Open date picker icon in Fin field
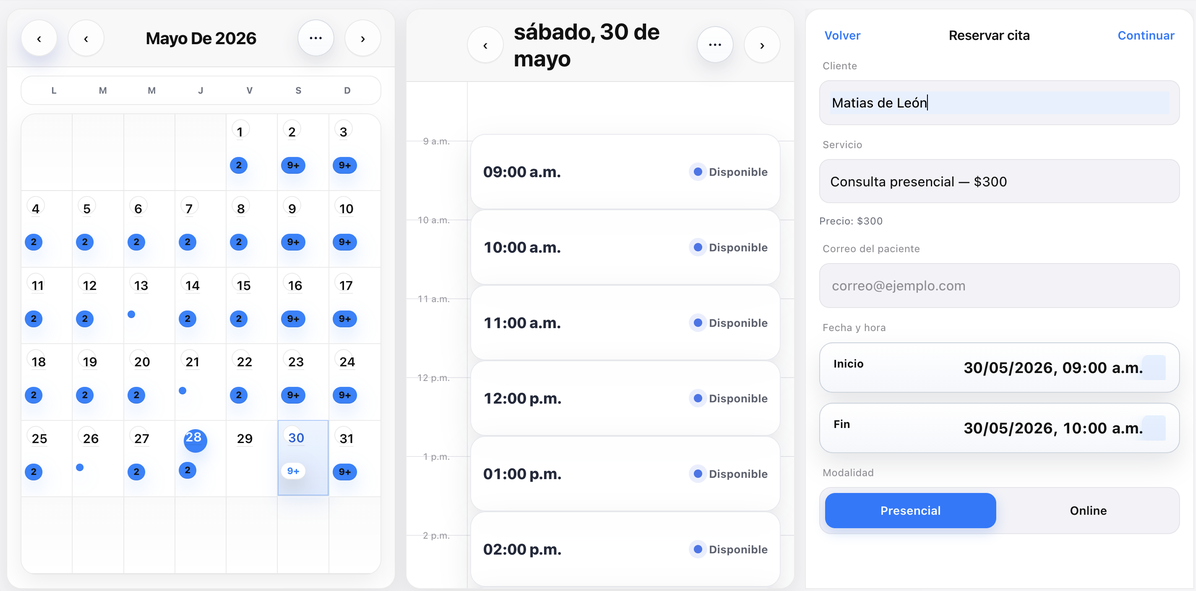1196x591 pixels. [1154, 428]
